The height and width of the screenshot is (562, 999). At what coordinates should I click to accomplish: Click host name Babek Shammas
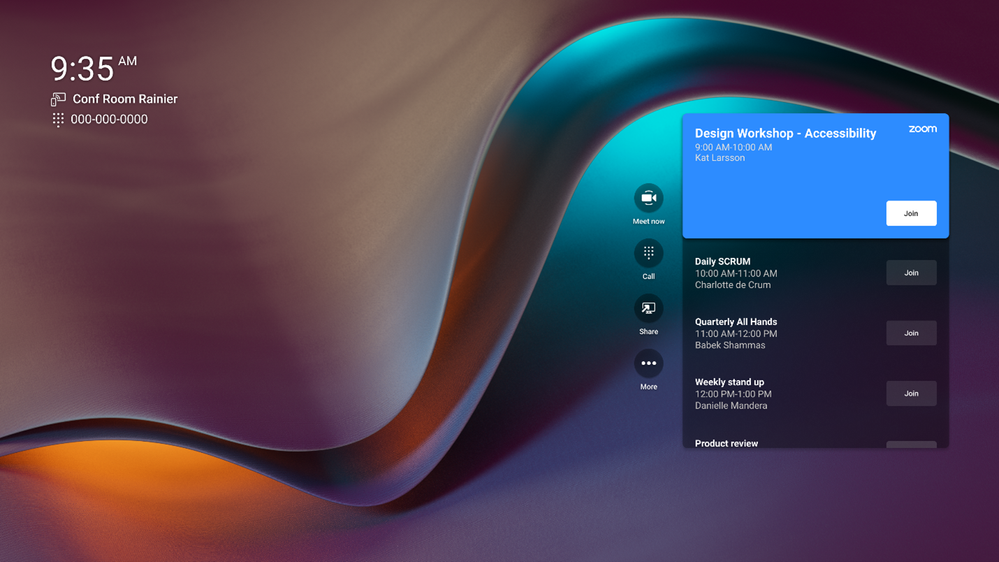(730, 345)
